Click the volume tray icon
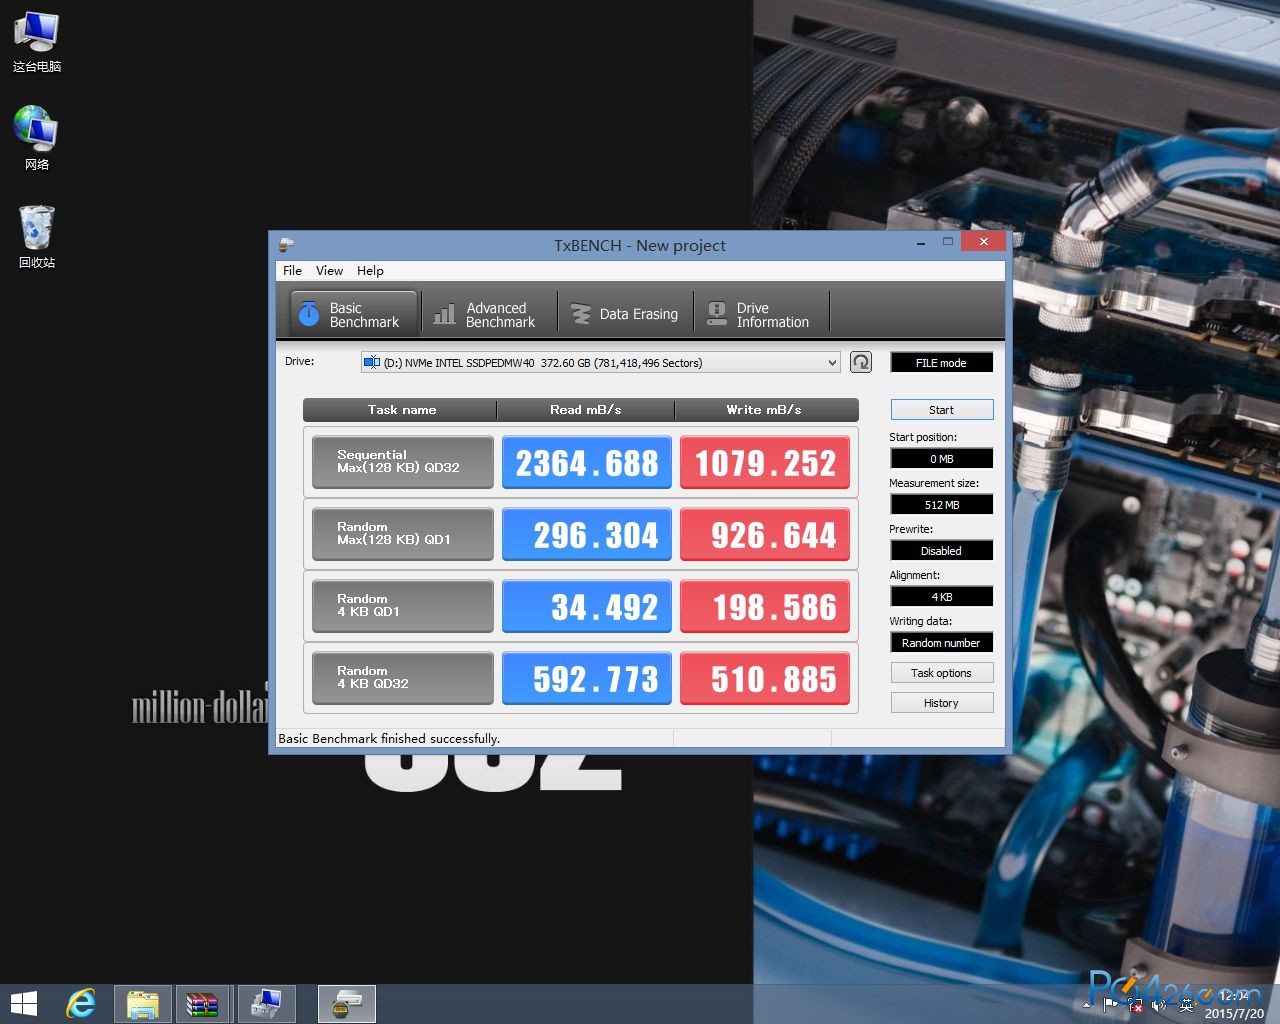Image resolution: width=1280 pixels, height=1024 pixels. click(1160, 1005)
